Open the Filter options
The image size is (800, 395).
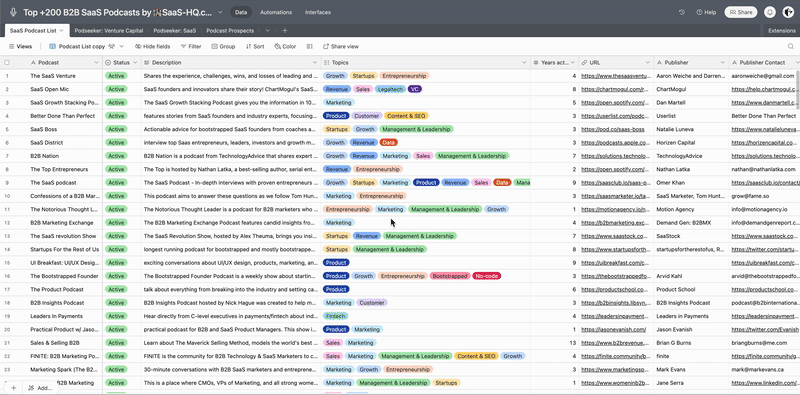pyautogui.click(x=191, y=46)
